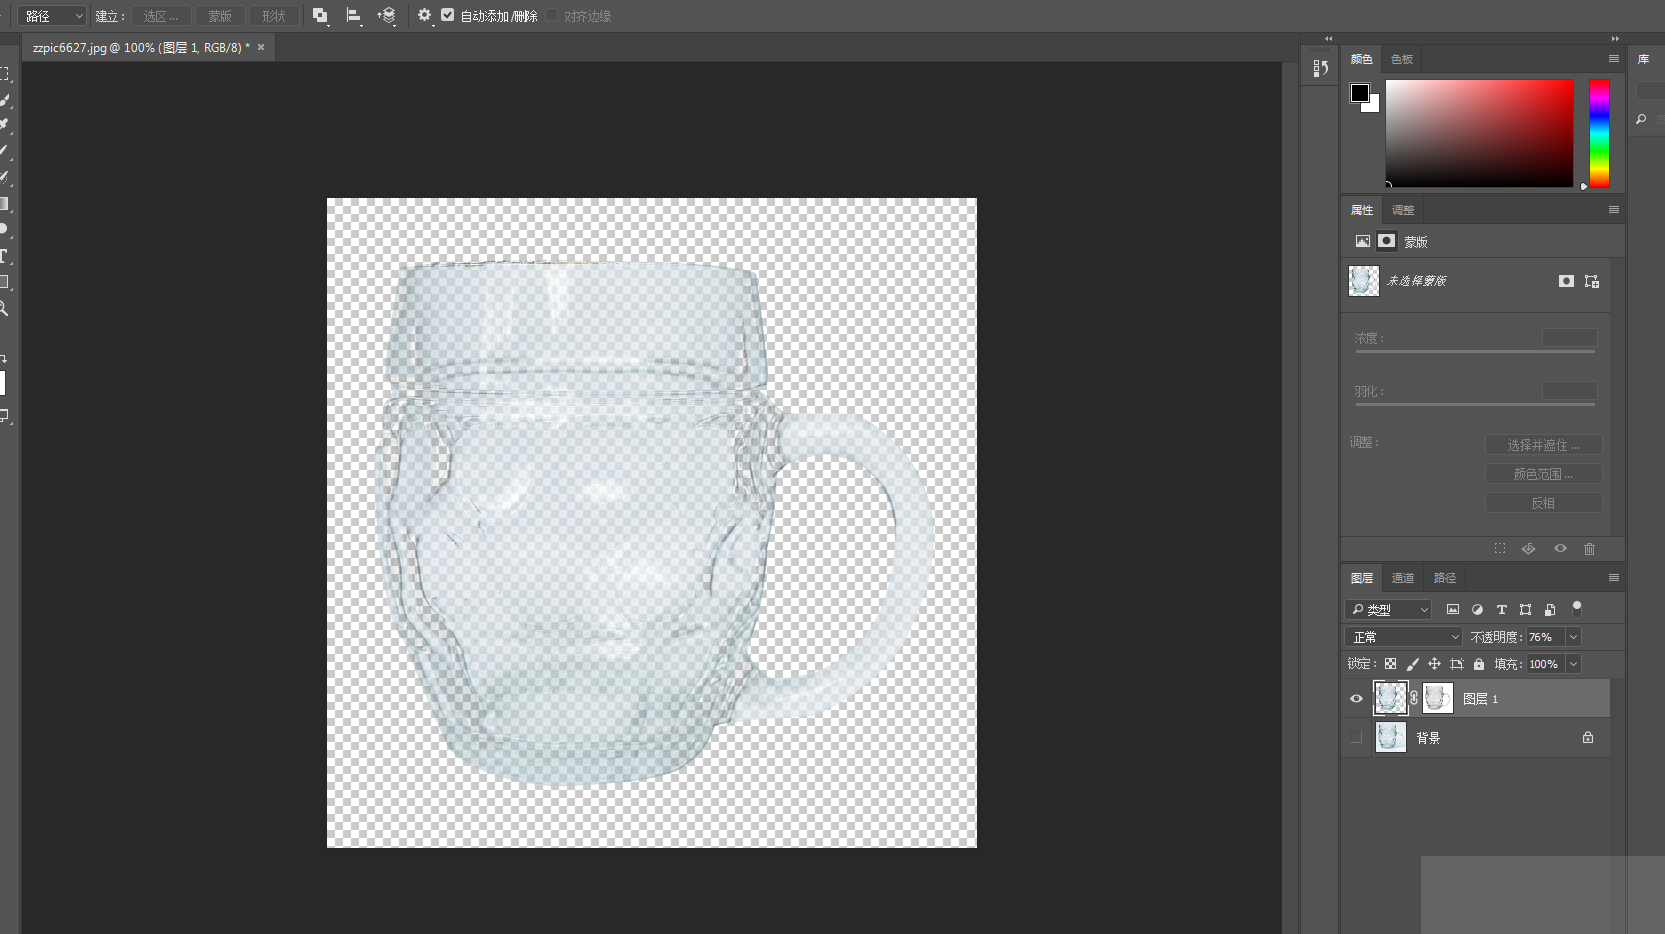This screenshot has height=934, width=1665.
Task: Lock all attributes padlock icon
Action: (x=1479, y=664)
